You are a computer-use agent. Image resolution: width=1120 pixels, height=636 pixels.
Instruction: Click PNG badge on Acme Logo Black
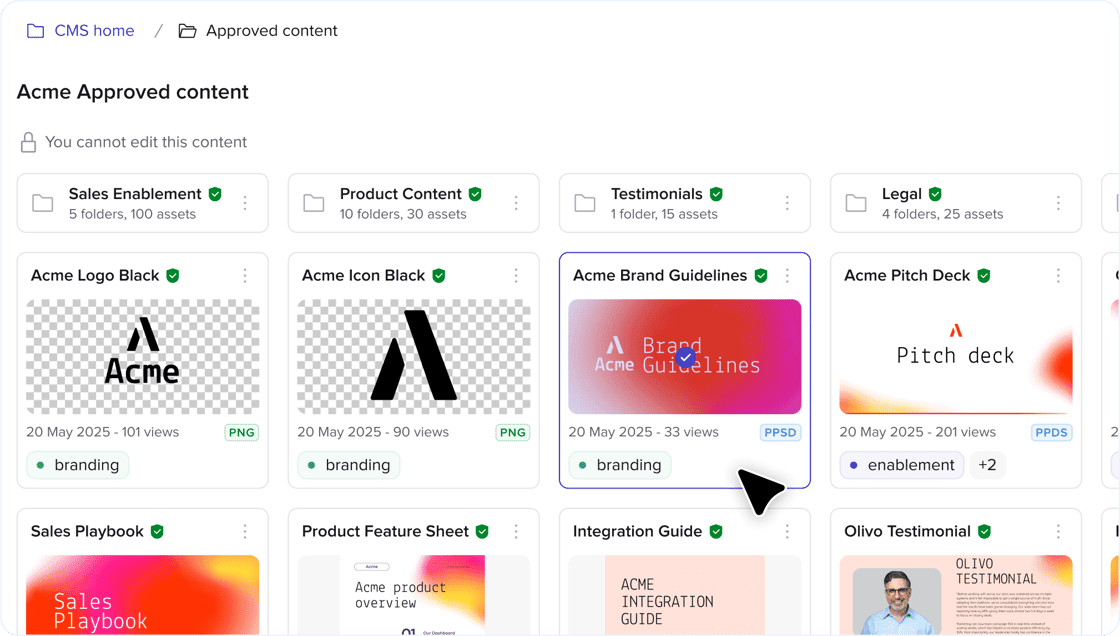coord(241,432)
